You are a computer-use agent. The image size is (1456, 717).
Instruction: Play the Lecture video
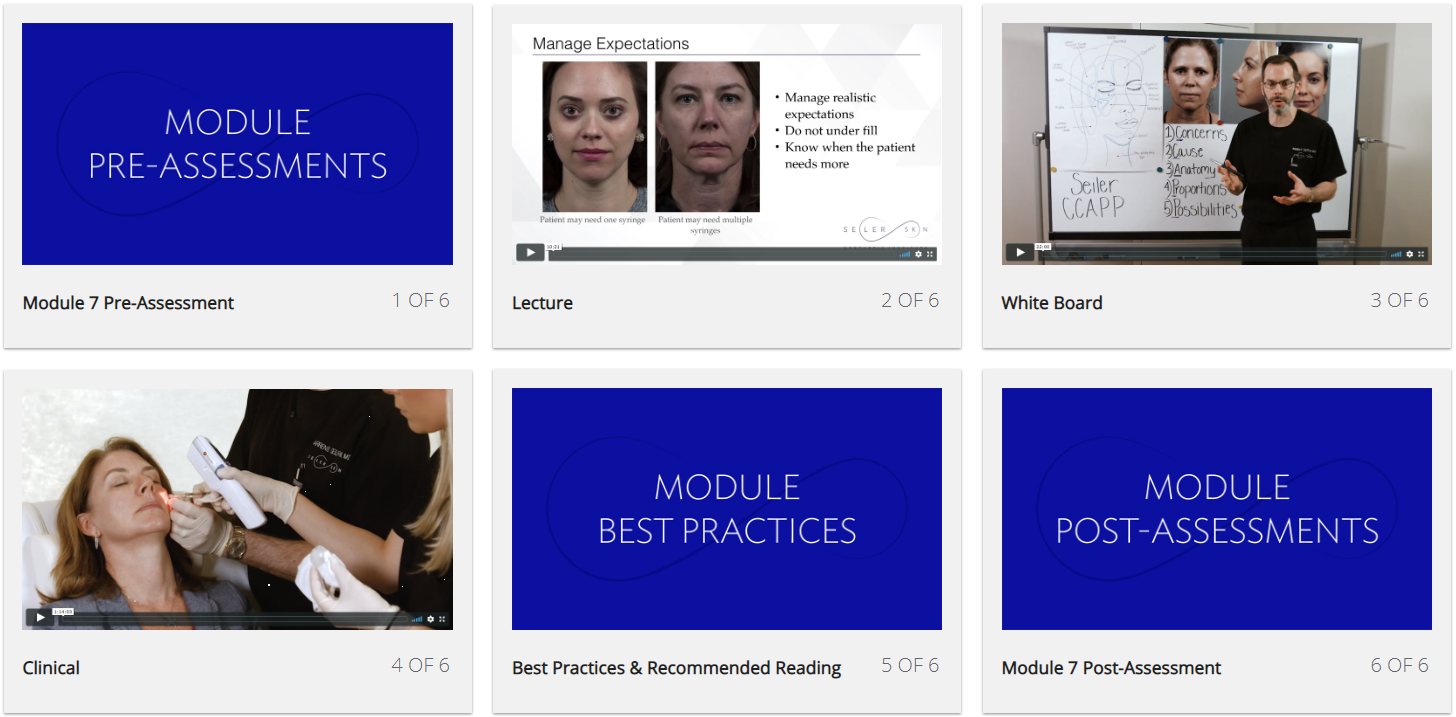click(530, 252)
